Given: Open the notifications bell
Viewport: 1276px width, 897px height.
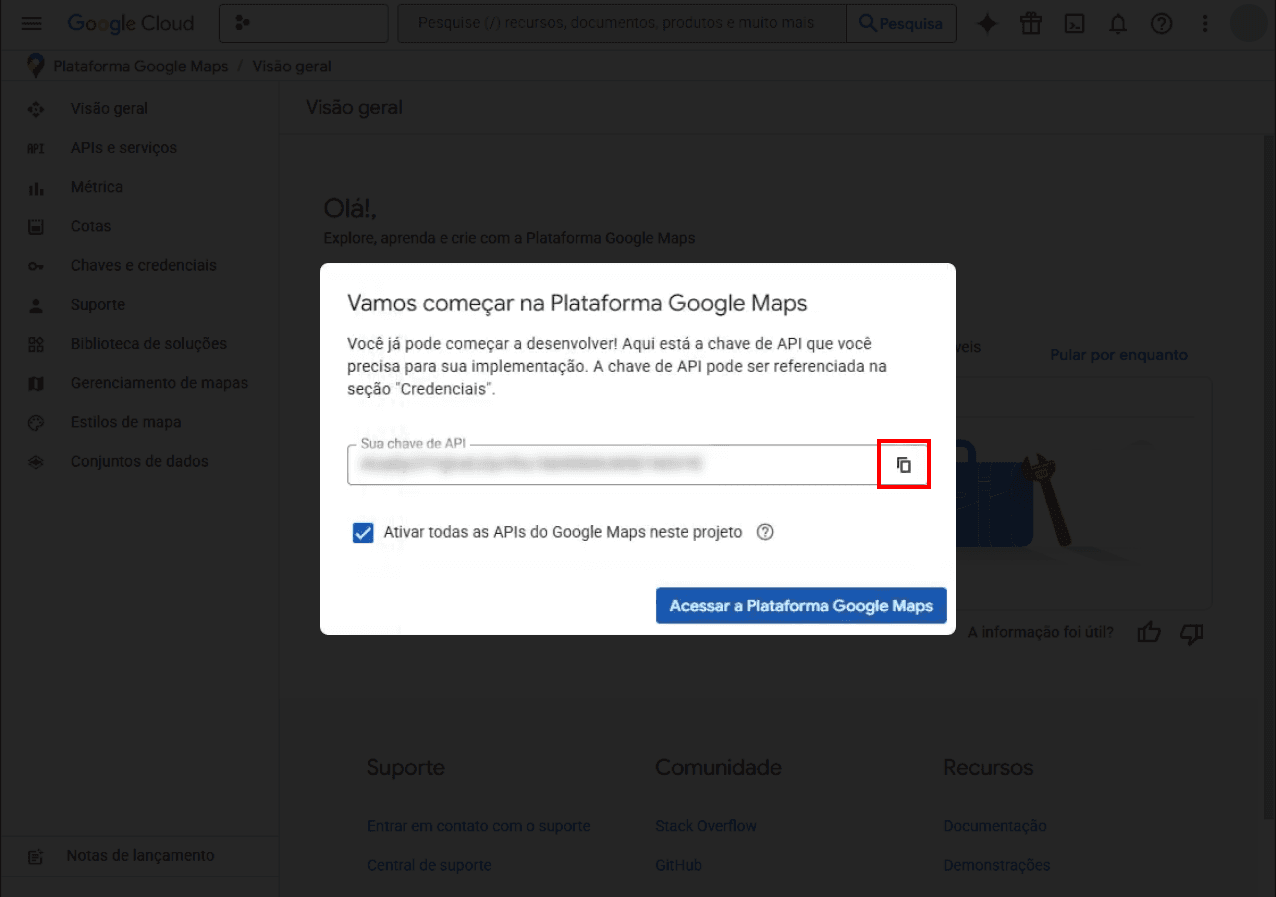Looking at the screenshot, I should [x=1118, y=24].
